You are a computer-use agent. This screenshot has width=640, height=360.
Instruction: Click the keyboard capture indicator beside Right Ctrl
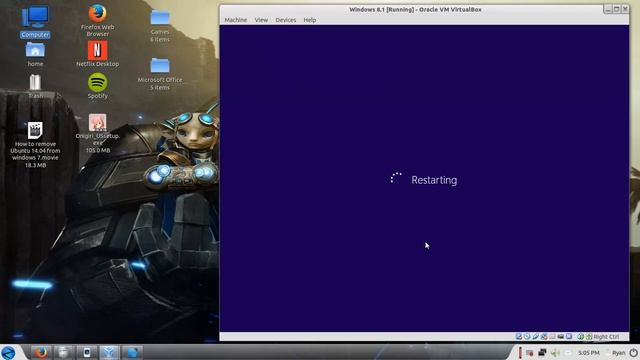coord(589,337)
